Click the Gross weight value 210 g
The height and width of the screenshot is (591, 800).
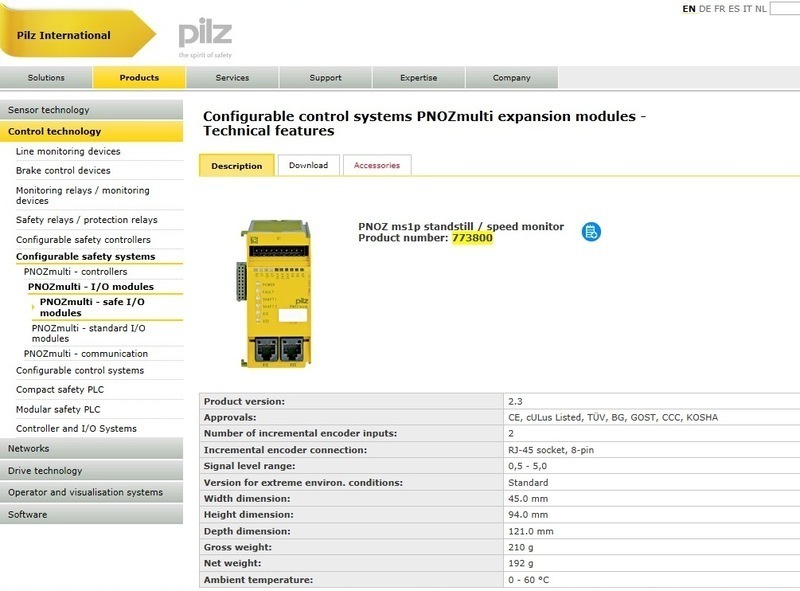pos(520,547)
